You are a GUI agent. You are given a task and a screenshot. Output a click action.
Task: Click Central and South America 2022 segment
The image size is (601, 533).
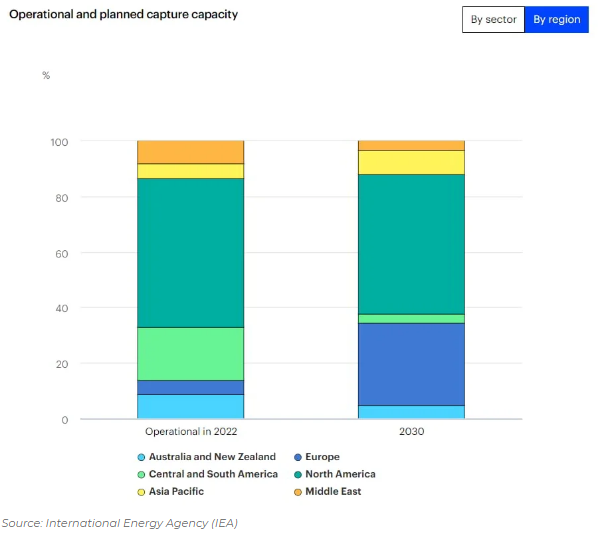click(190, 353)
